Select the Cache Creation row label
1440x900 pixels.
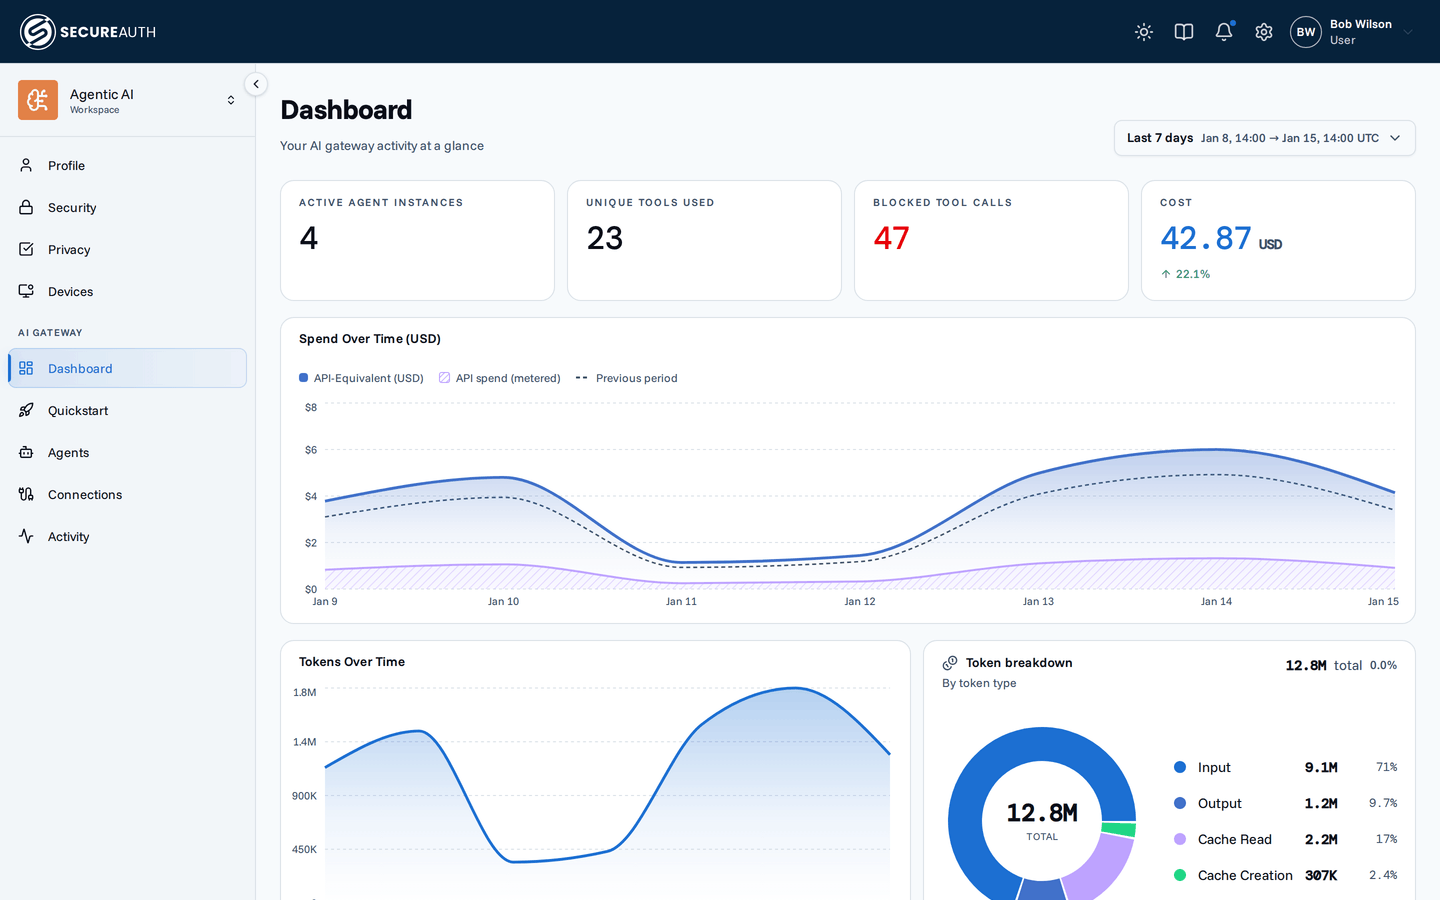coord(1245,875)
